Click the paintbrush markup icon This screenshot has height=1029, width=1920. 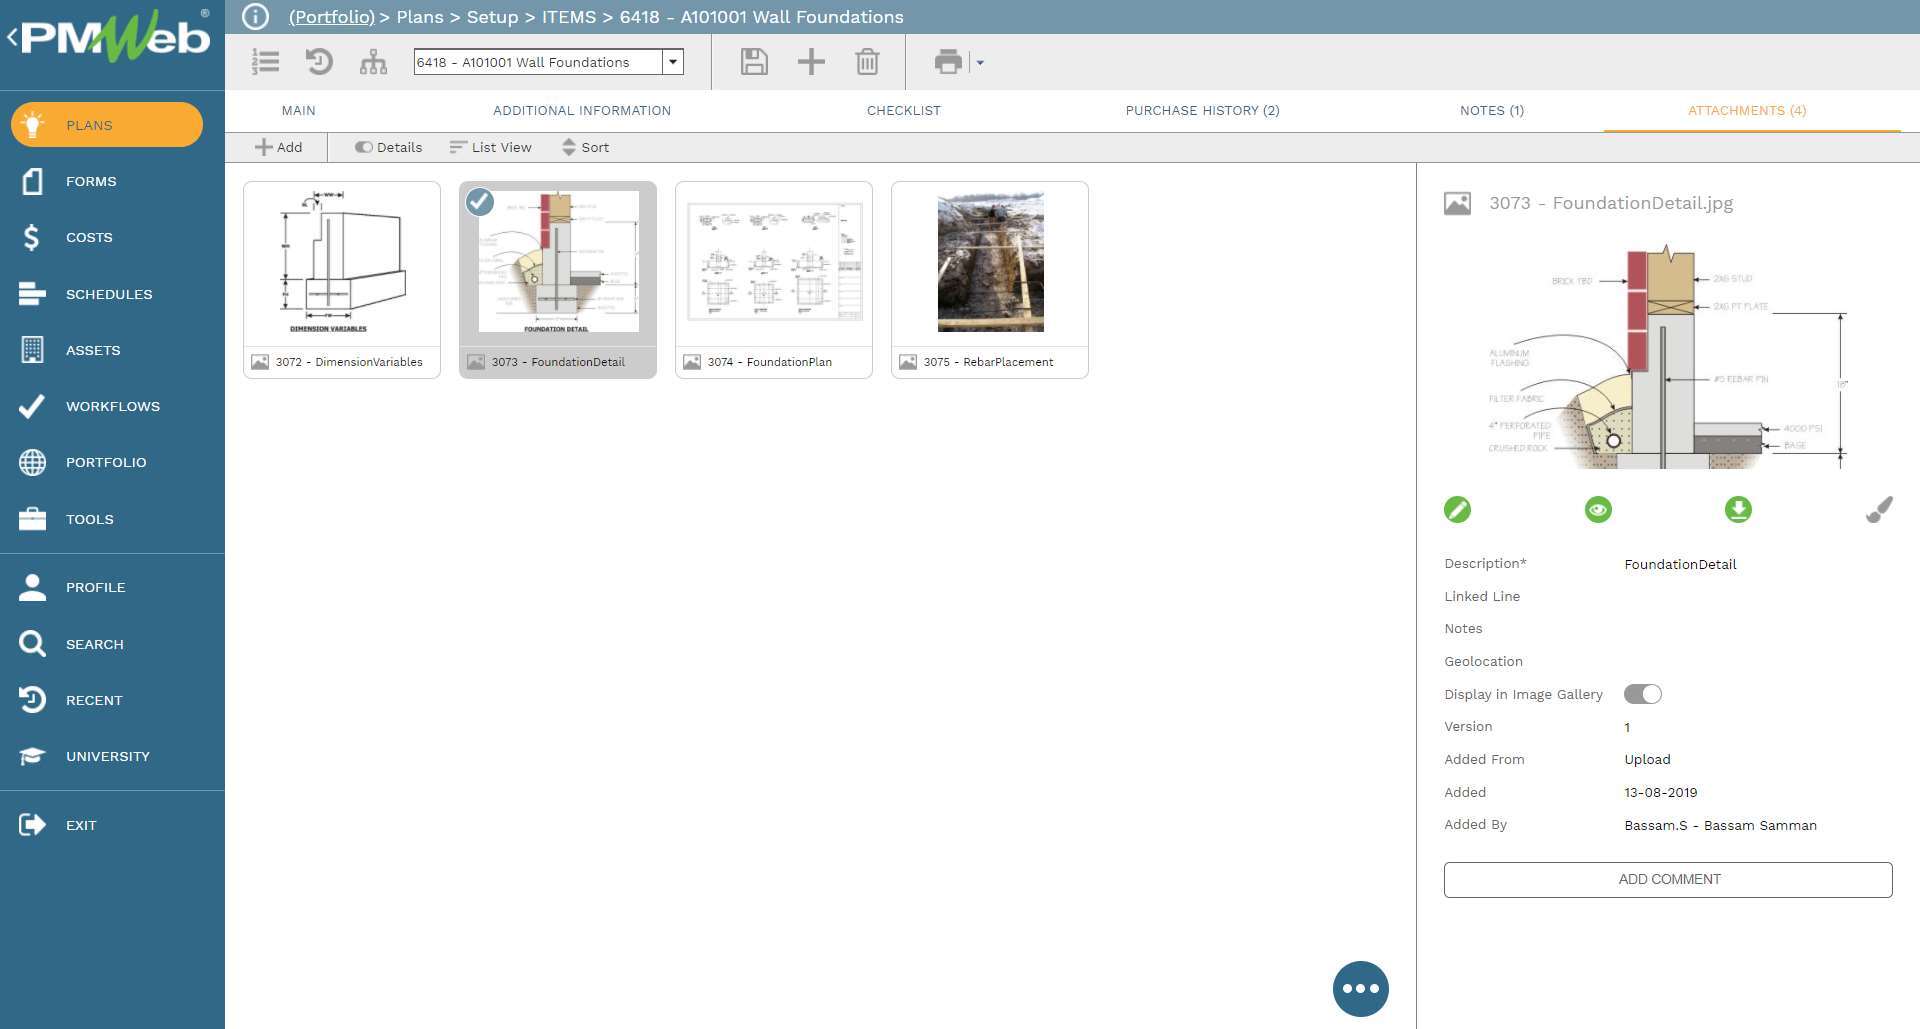pyautogui.click(x=1879, y=510)
